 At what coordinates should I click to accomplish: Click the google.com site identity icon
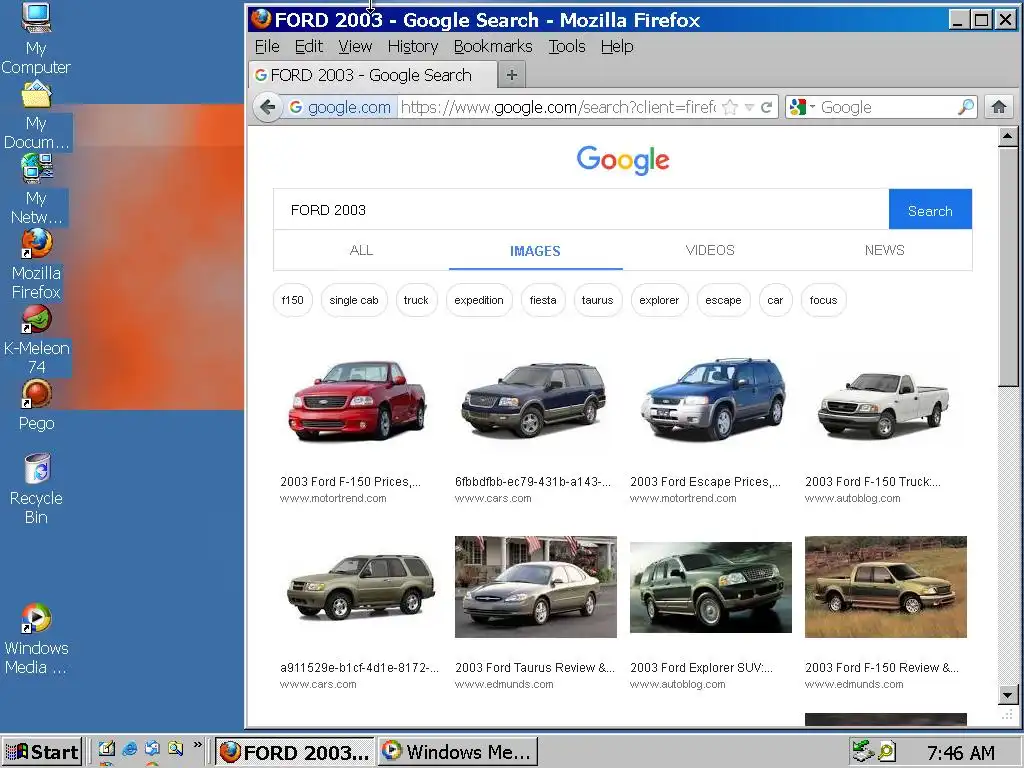click(x=340, y=107)
